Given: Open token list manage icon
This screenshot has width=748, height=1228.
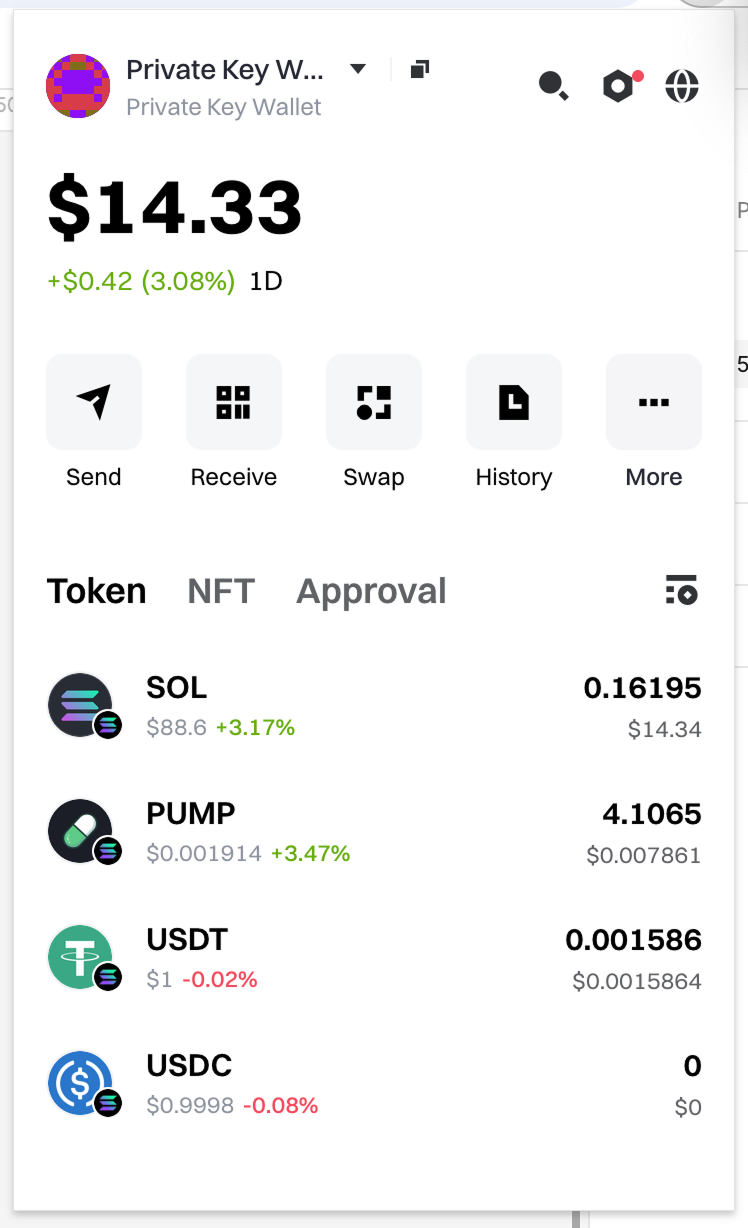Looking at the screenshot, I should pyautogui.click(x=681, y=590).
